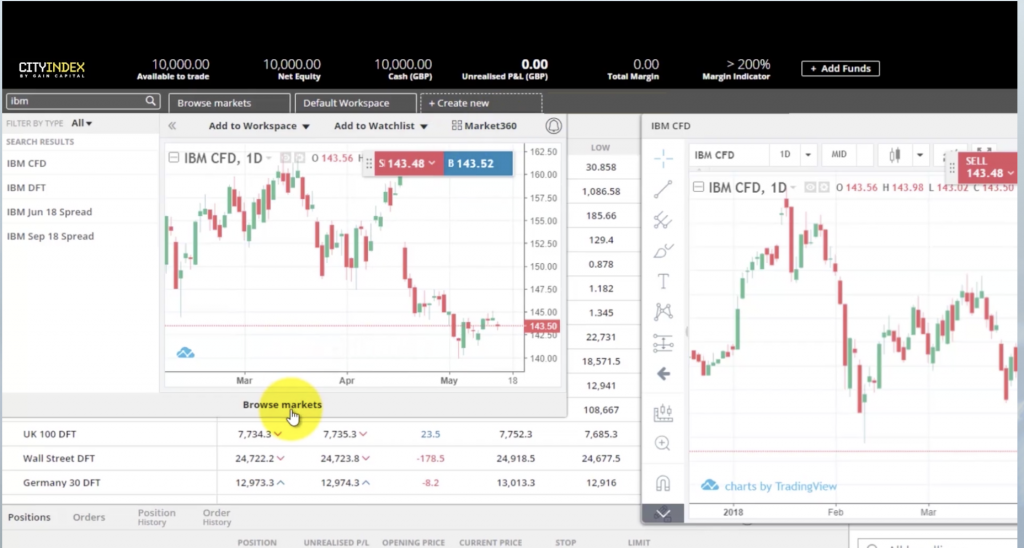The image size is (1024, 548).
Task: Click the 143.50 price label on preview chart axis
Action: click(x=543, y=326)
